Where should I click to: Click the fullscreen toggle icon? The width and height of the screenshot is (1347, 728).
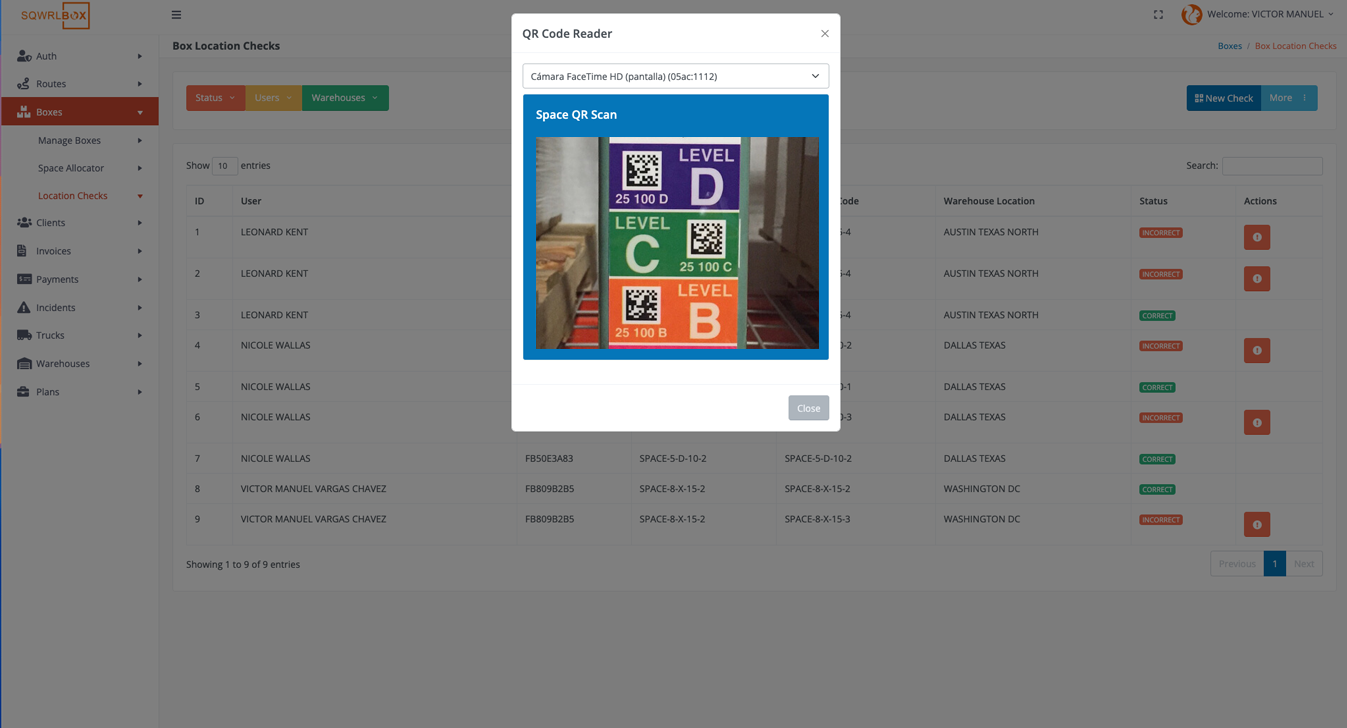[1158, 15]
